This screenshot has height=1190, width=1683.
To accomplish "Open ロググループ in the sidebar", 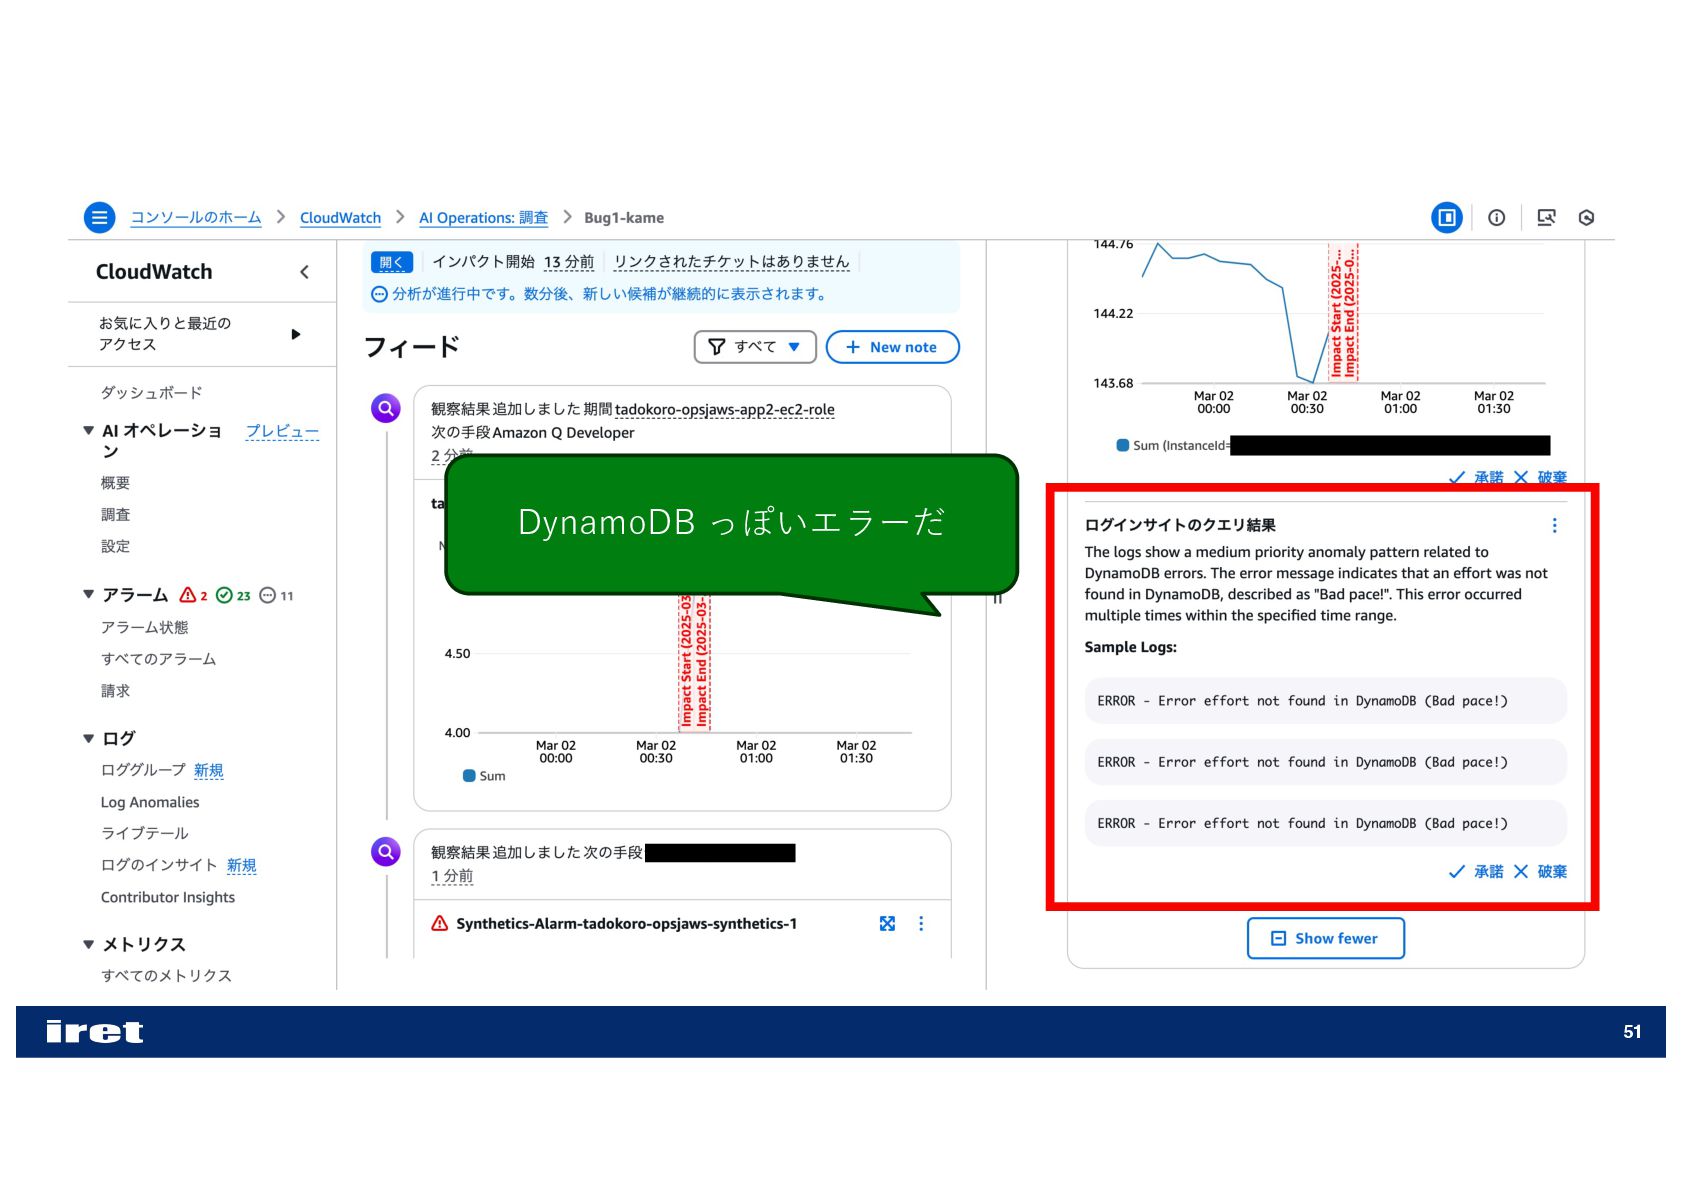I will coord(143,770).
